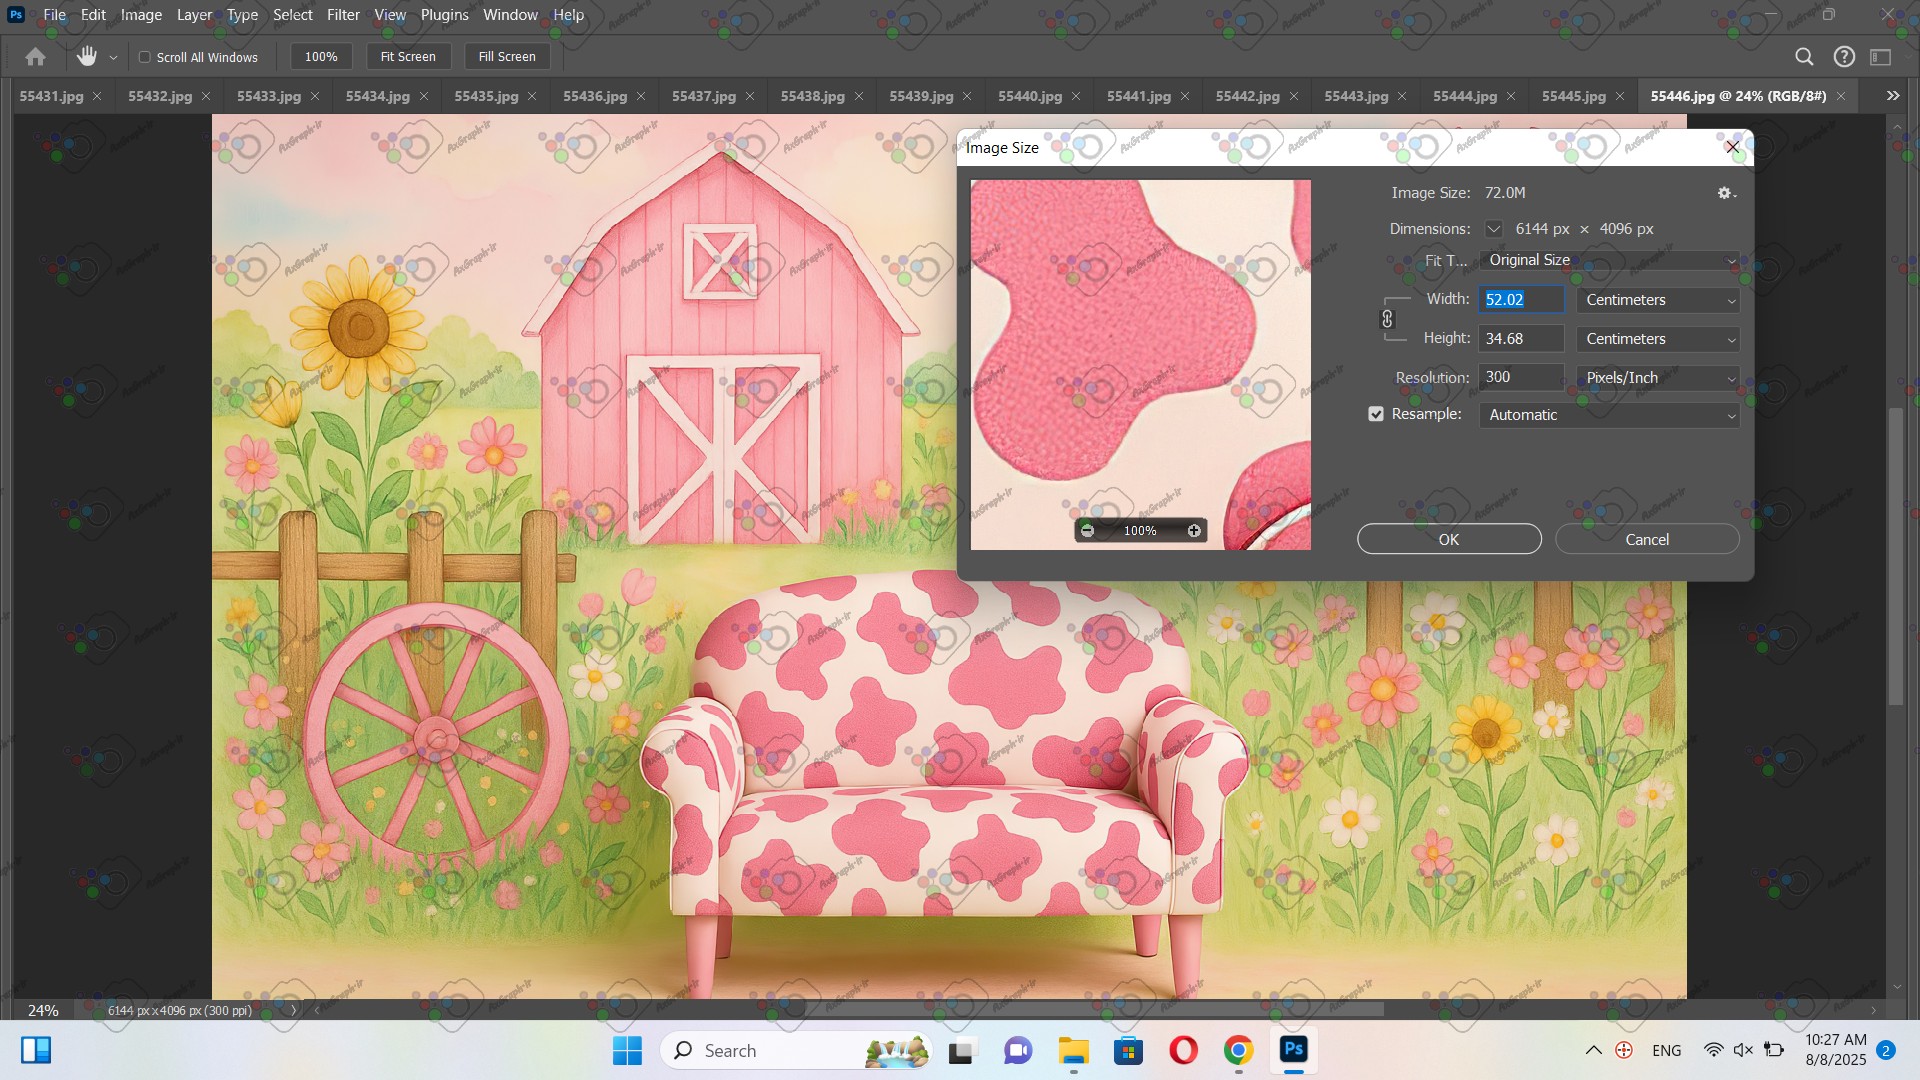Screen dimensions: 1920x1080
Task: Open the Resample Automatic method dropdown
Action: pos(1608,415)
